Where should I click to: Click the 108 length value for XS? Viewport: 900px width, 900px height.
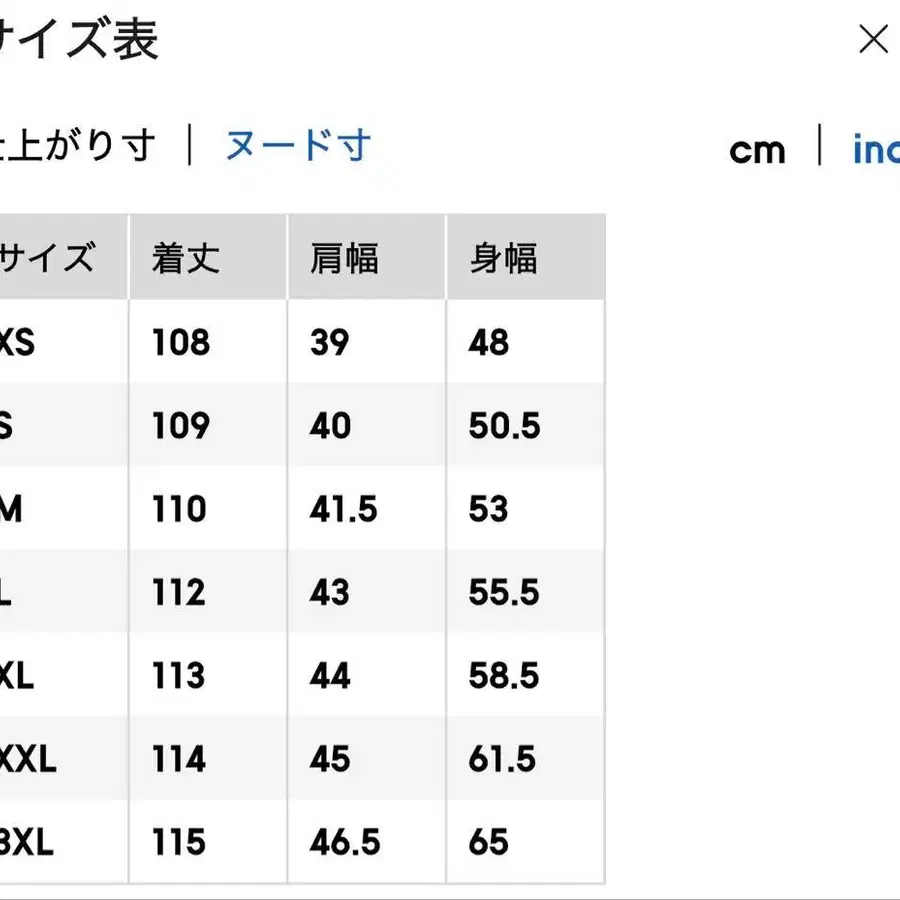tap(181, 343)
